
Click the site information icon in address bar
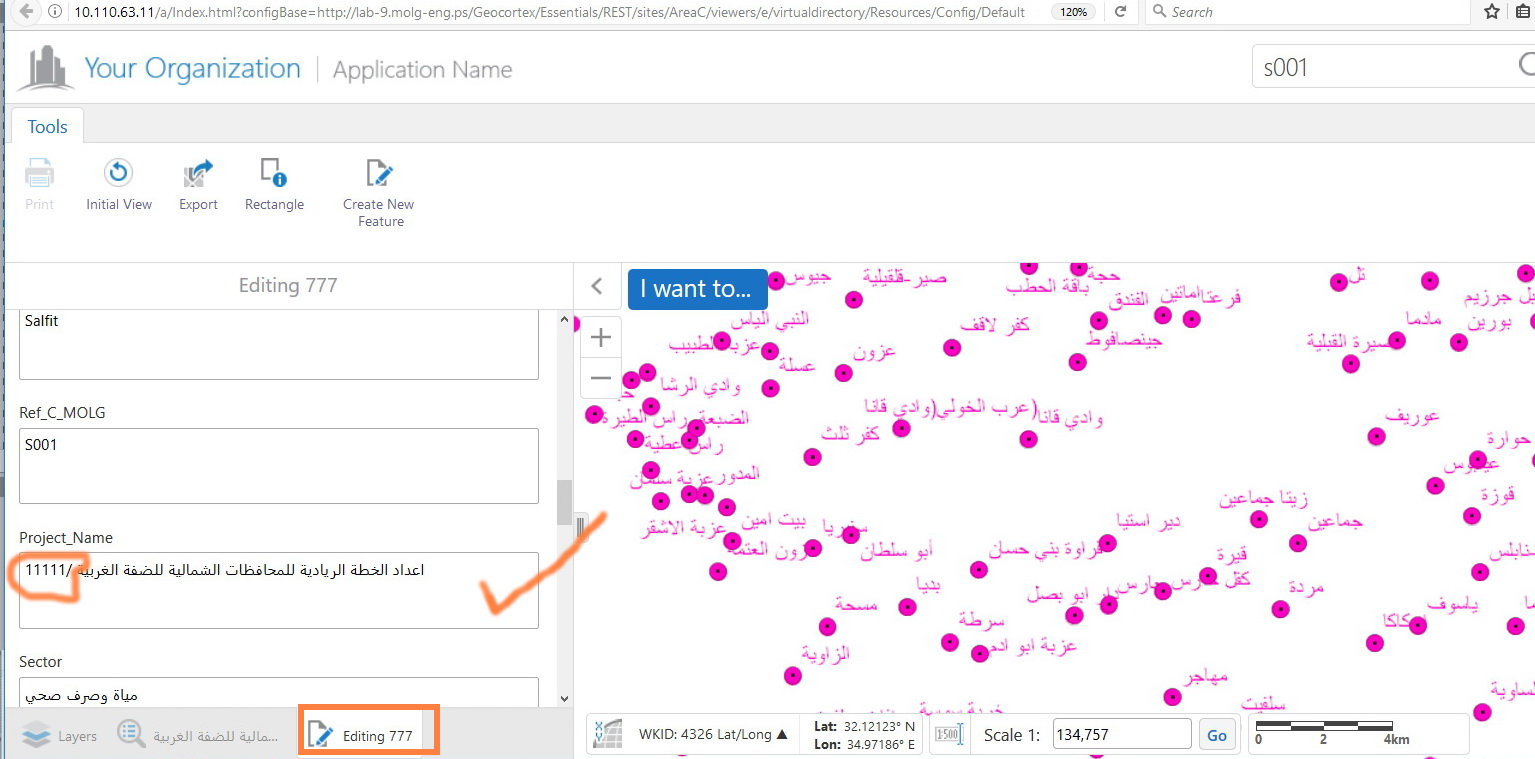(x=57, y=12)
